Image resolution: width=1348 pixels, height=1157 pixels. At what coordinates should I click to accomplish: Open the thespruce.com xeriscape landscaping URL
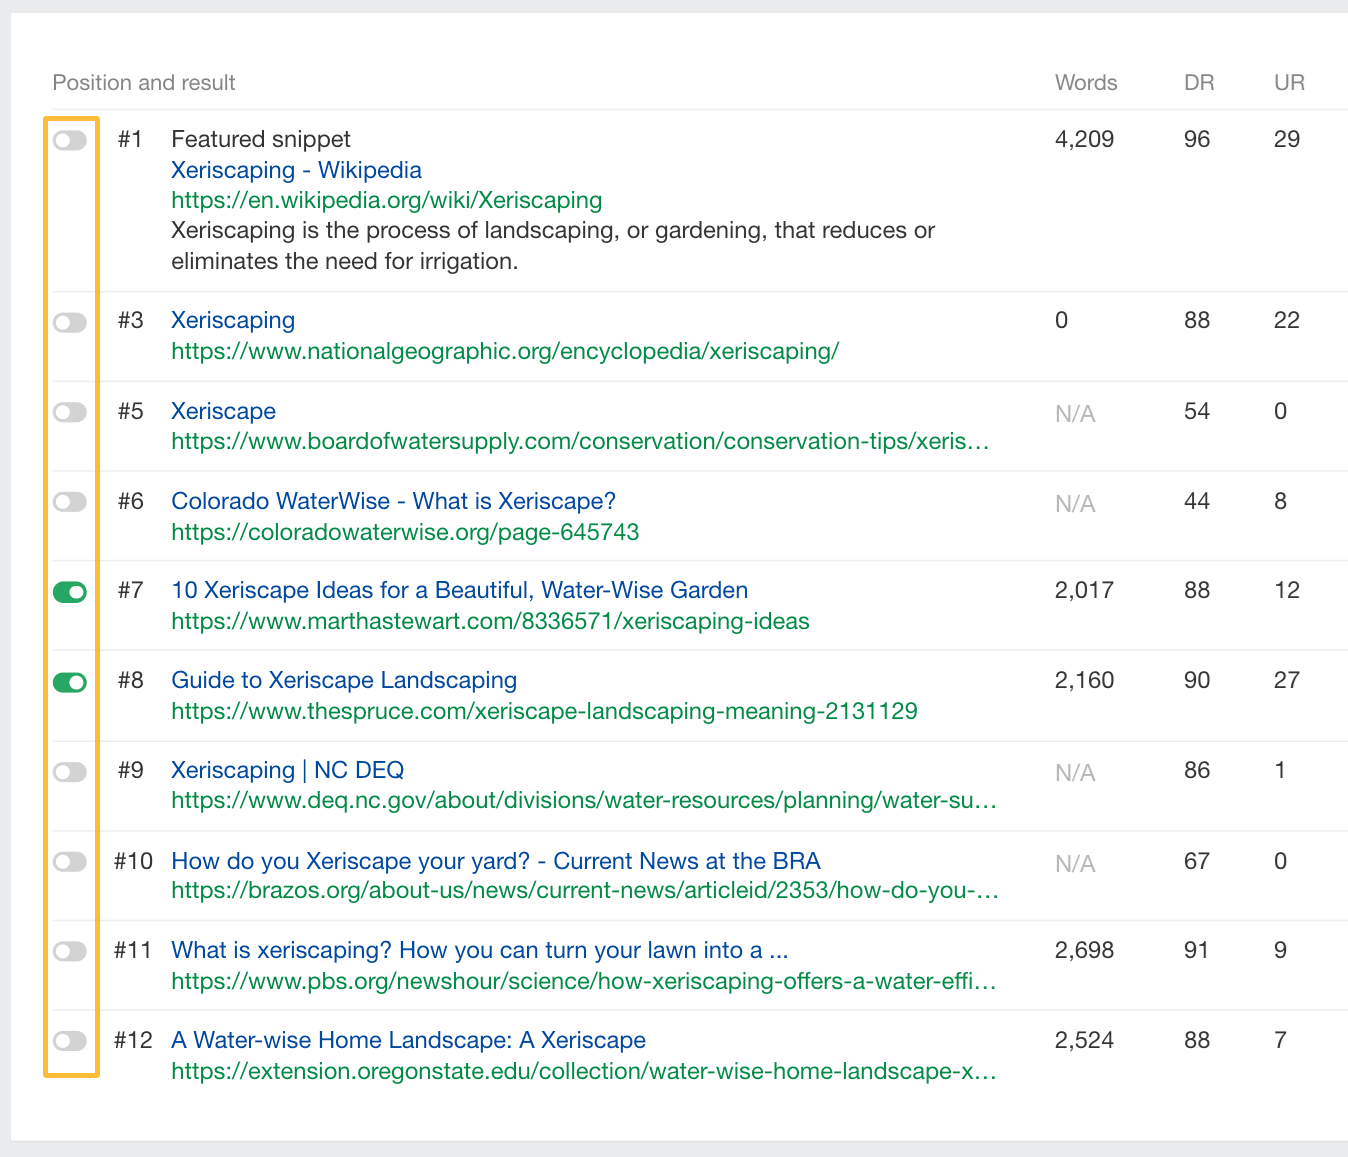(544, 711)
